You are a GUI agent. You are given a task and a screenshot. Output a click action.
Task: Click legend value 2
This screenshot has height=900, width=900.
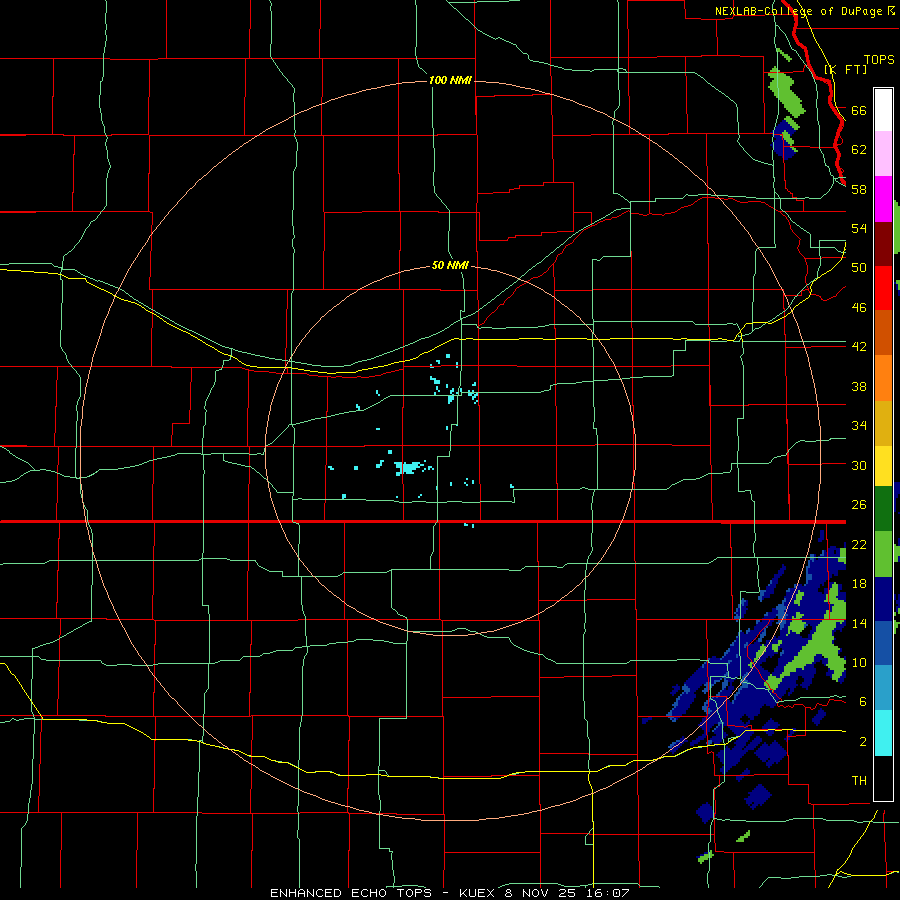click(863, 742)
